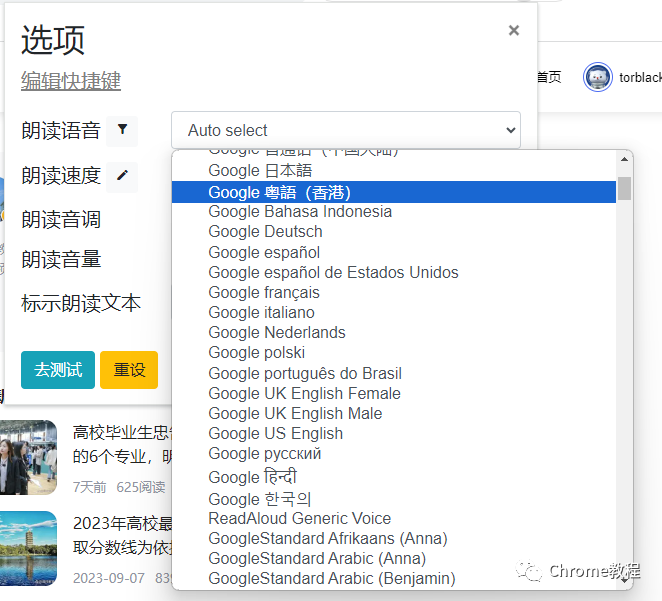Select Google 粤語（香港）voice
662x601 pixels.
click(394, 192)
